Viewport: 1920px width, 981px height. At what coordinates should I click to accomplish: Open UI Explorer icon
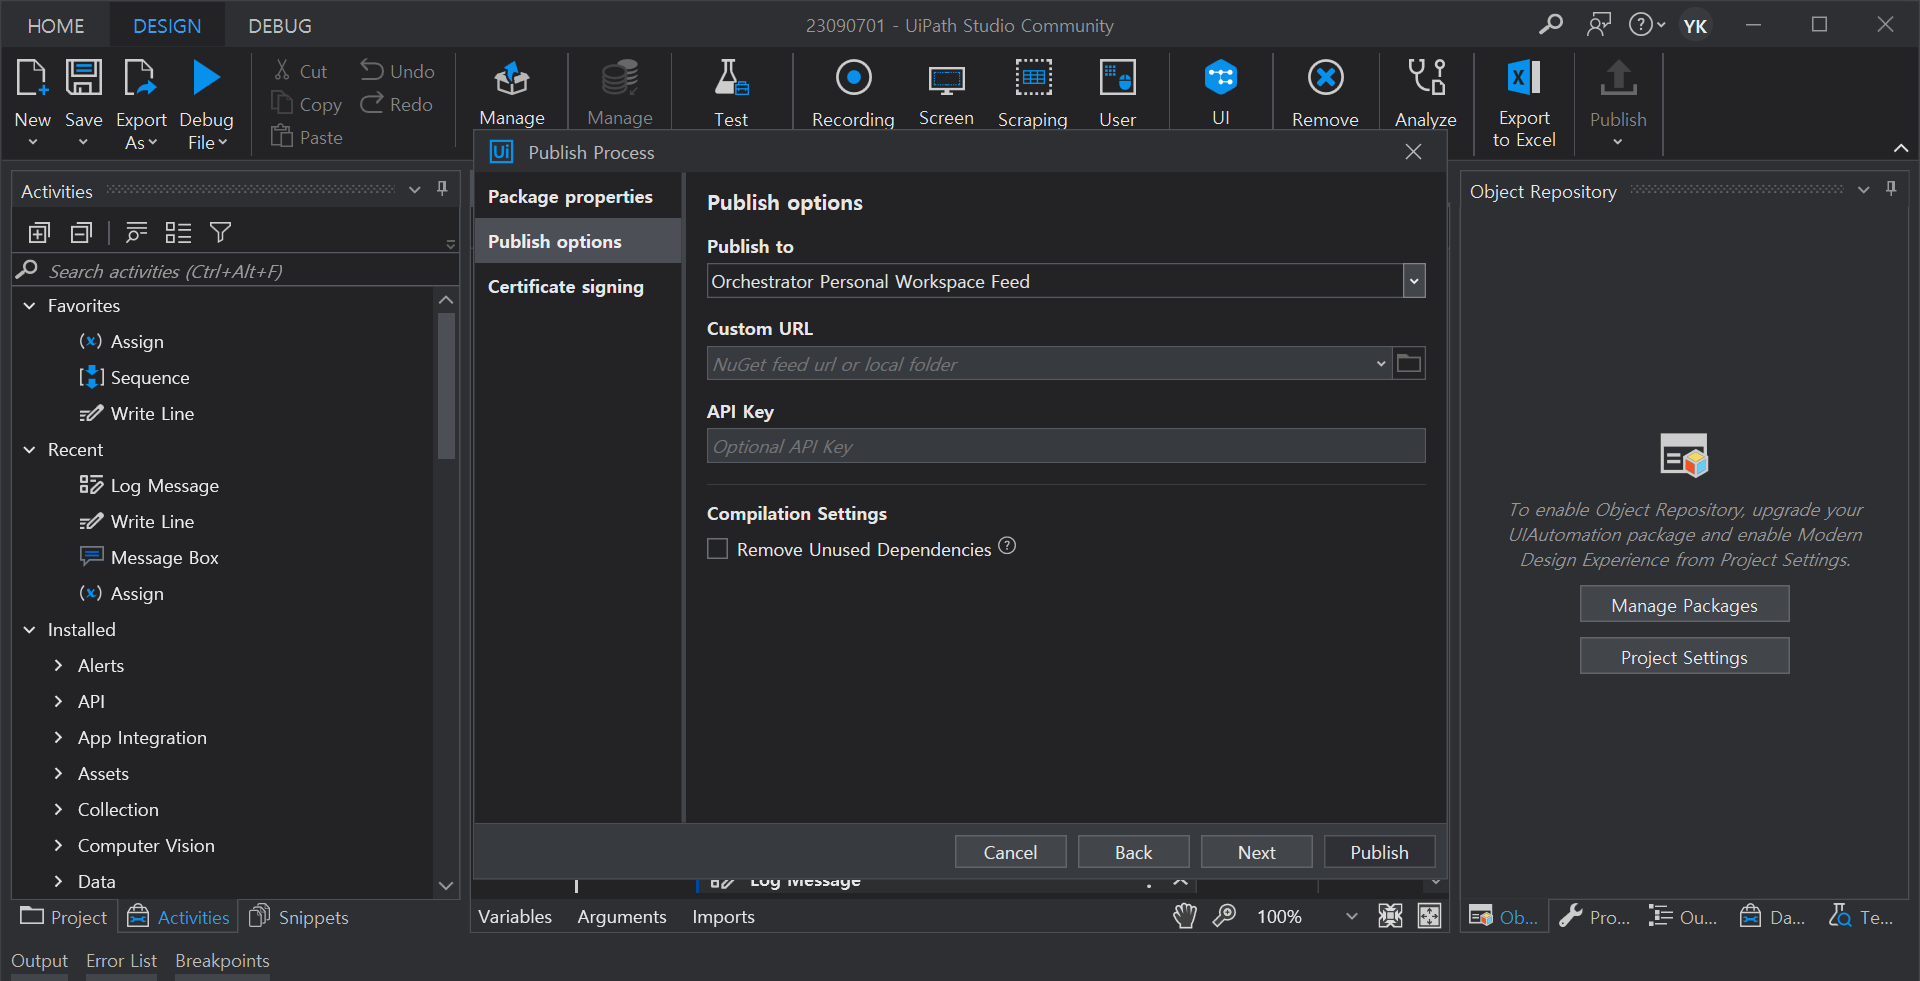[x=1221, y=78]
